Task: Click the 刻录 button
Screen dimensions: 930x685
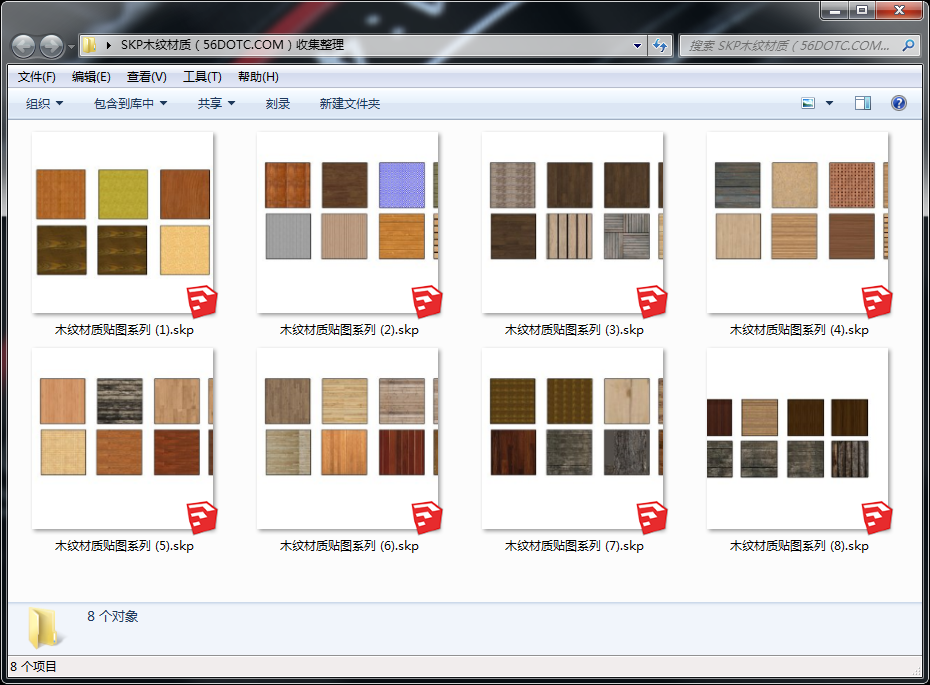Action: [x=278, y=103]
